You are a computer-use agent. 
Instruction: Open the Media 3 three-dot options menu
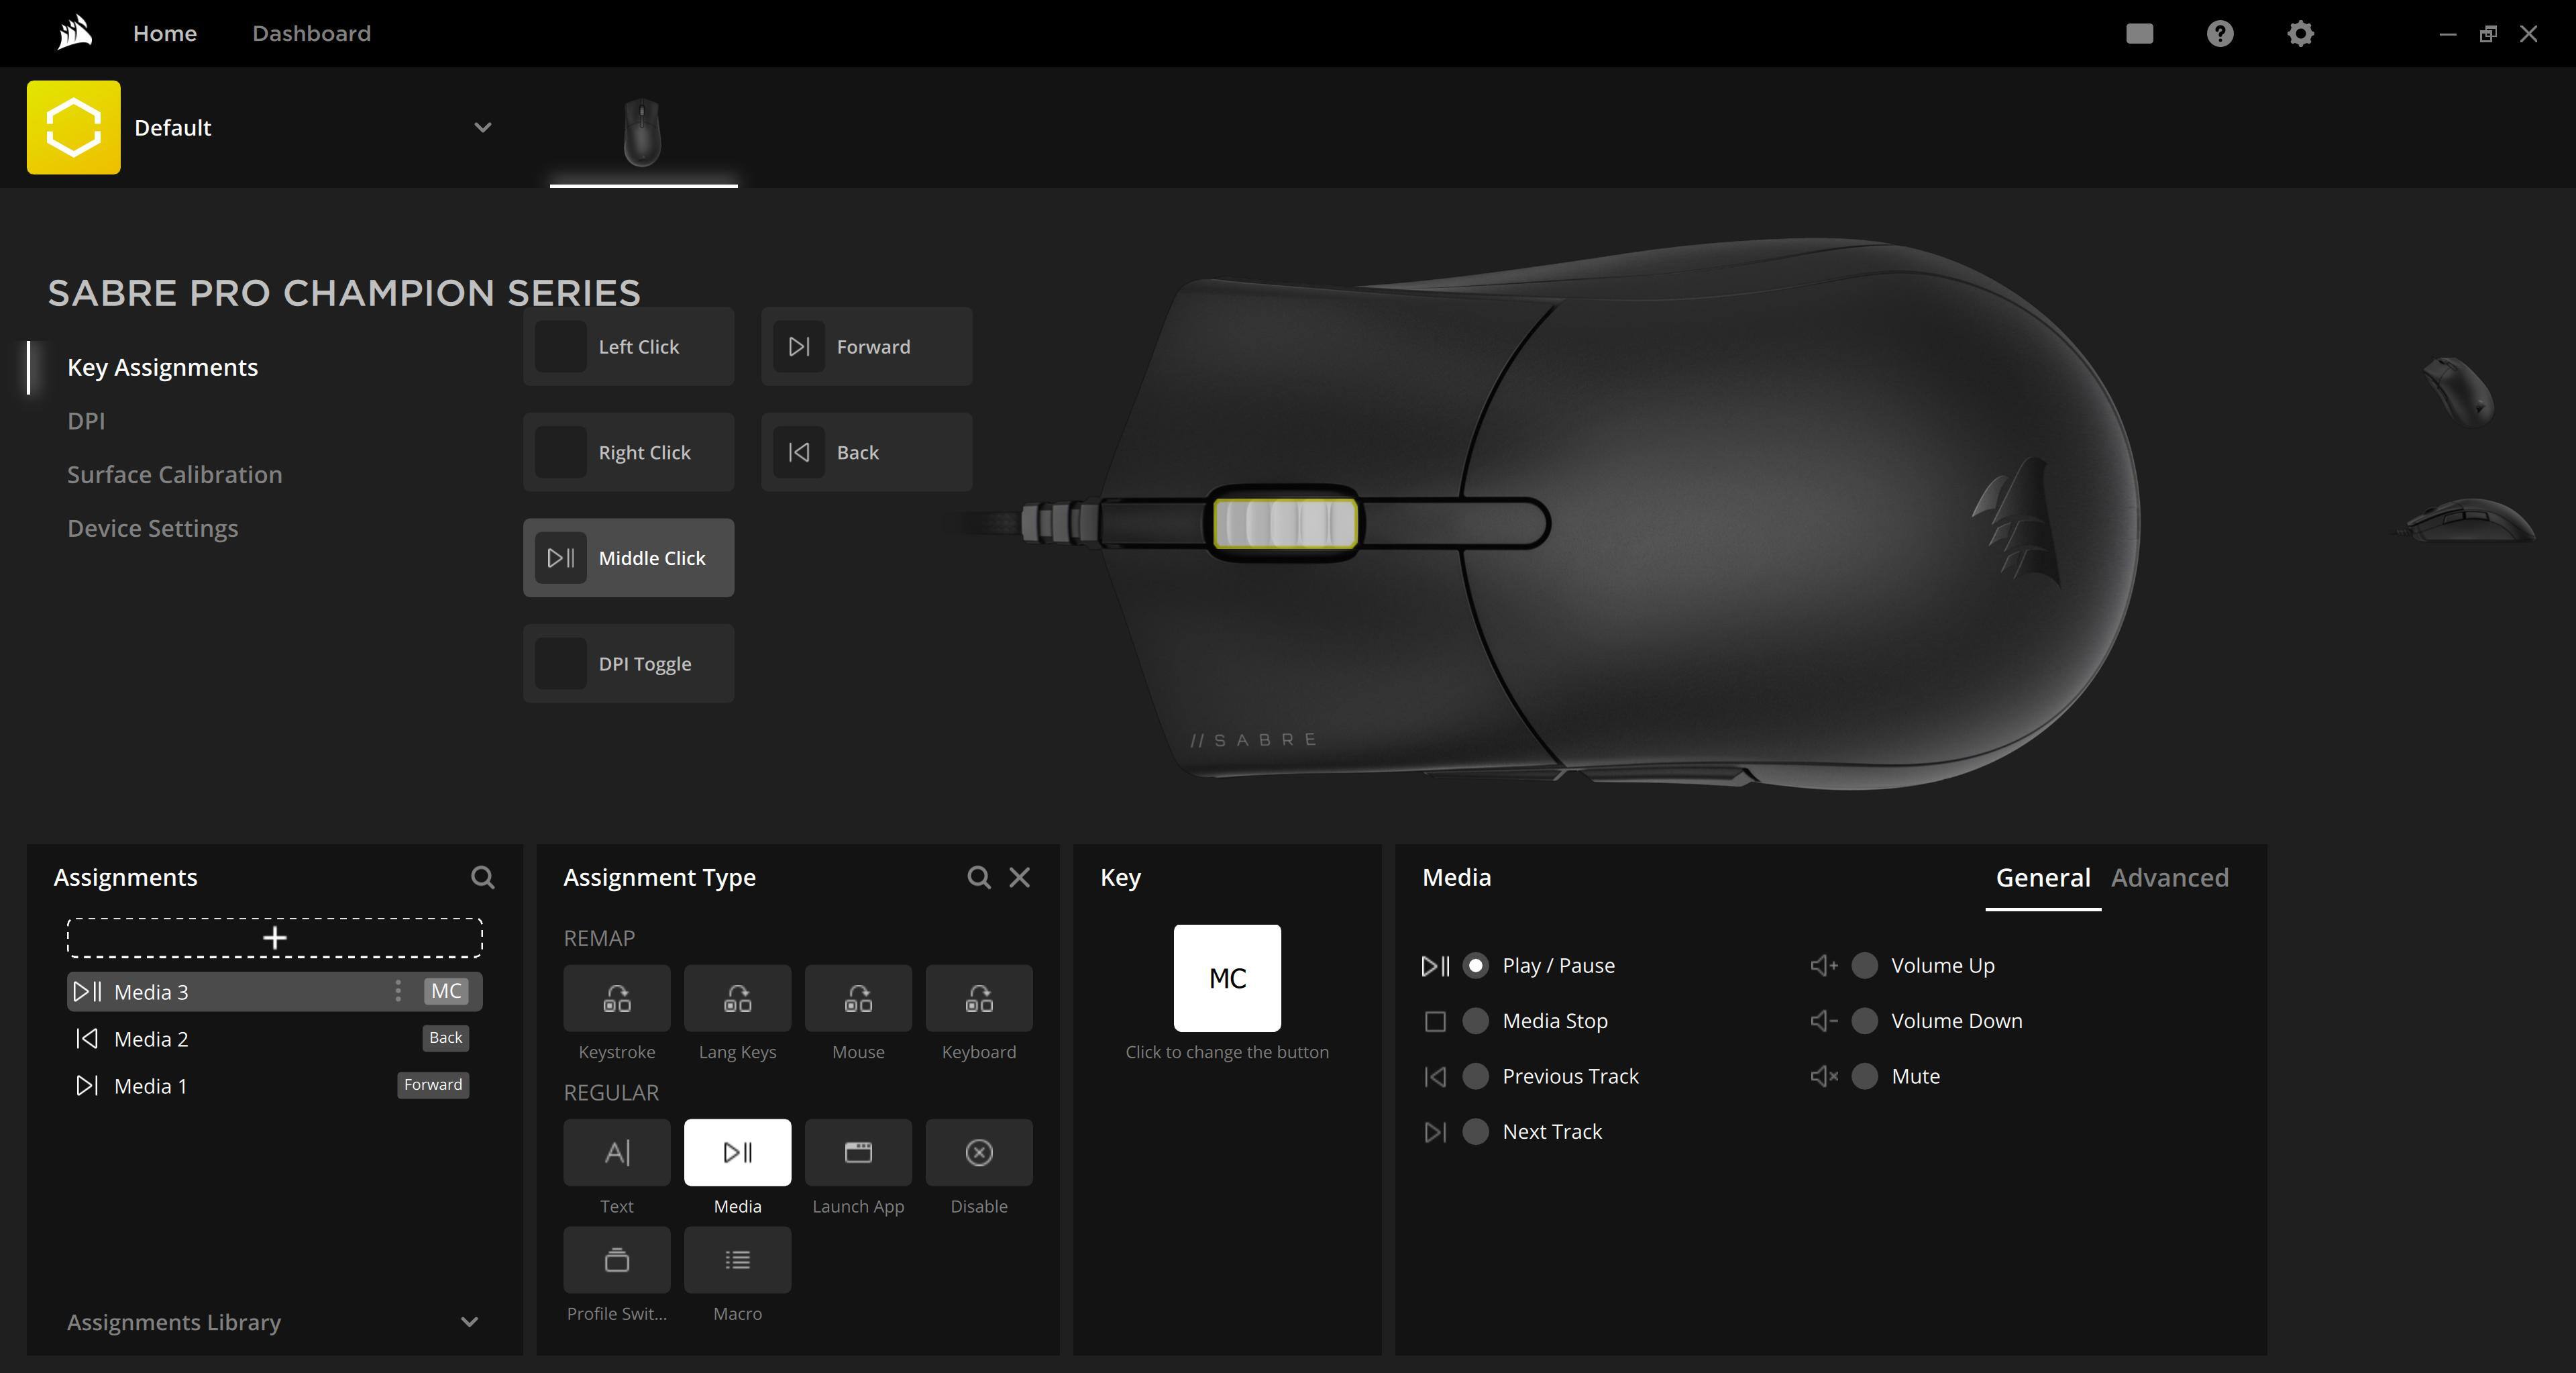(x=398, y=991)
